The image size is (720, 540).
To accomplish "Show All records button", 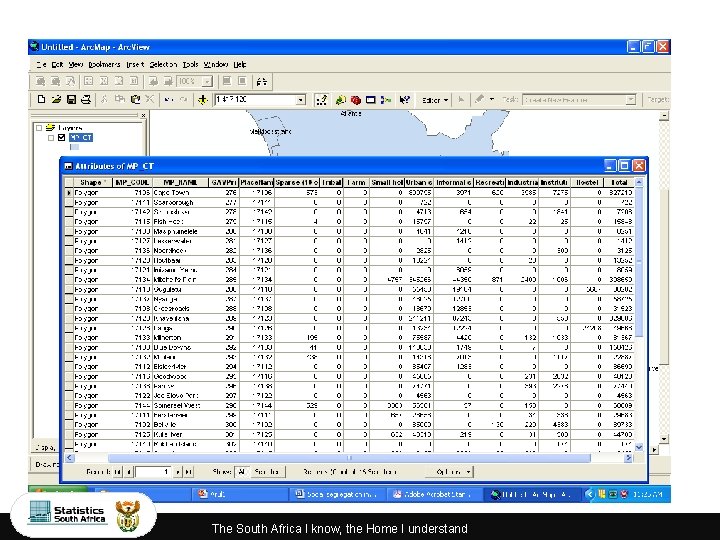I will tap(242, 472).
